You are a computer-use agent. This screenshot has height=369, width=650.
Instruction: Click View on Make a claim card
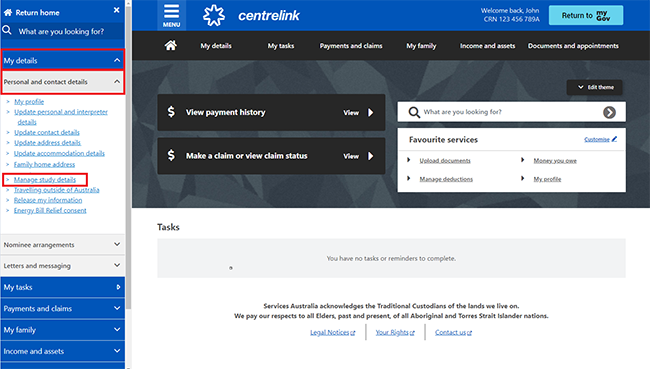click(x=351, y=156)
